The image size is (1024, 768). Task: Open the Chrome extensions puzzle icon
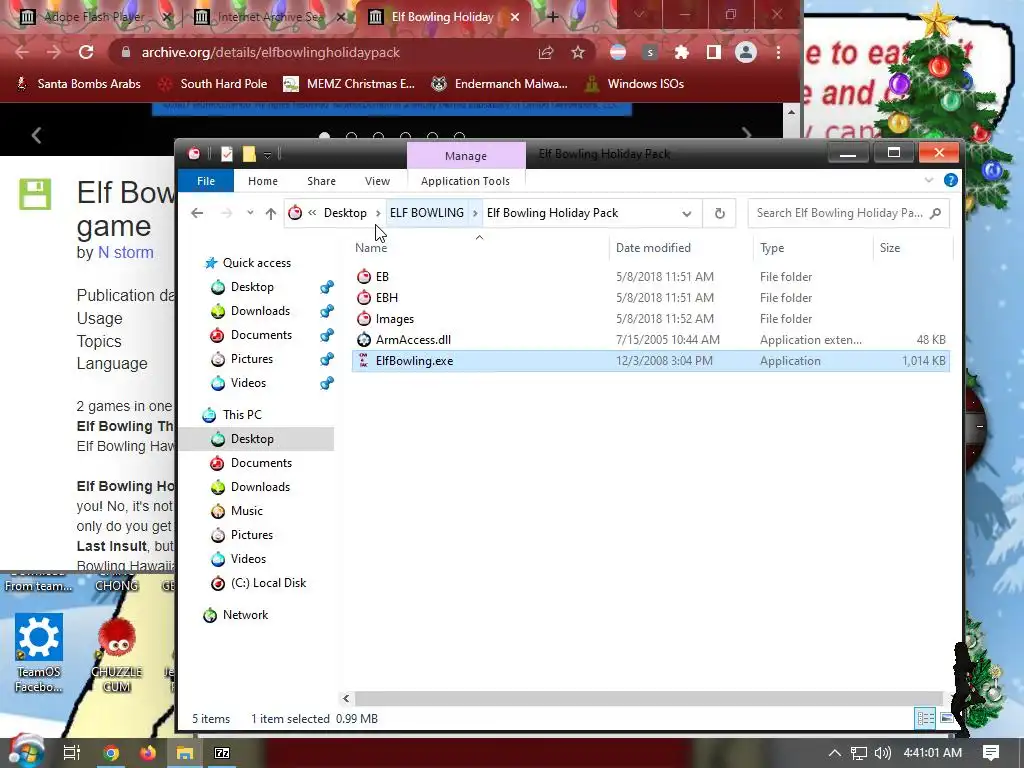click(x=681, y=52)
